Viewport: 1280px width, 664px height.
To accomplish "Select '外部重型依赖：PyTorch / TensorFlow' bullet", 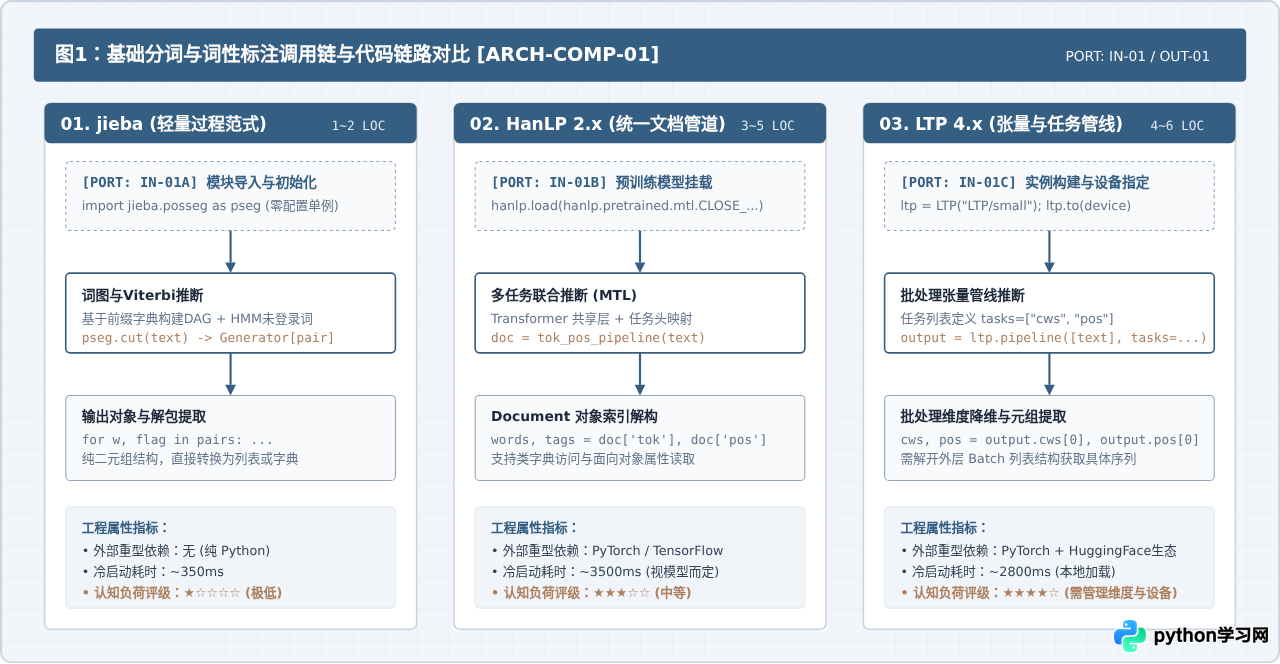I will click(607, 550).
